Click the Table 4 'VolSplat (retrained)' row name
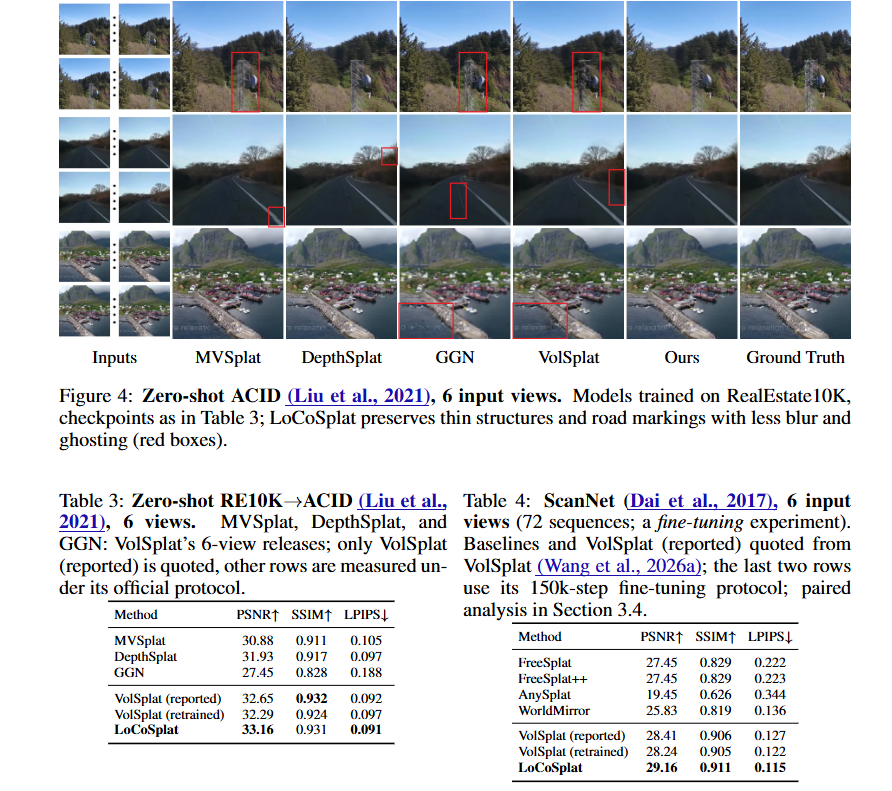Viewport: 892px width, 791px height. tap(573, 752)
